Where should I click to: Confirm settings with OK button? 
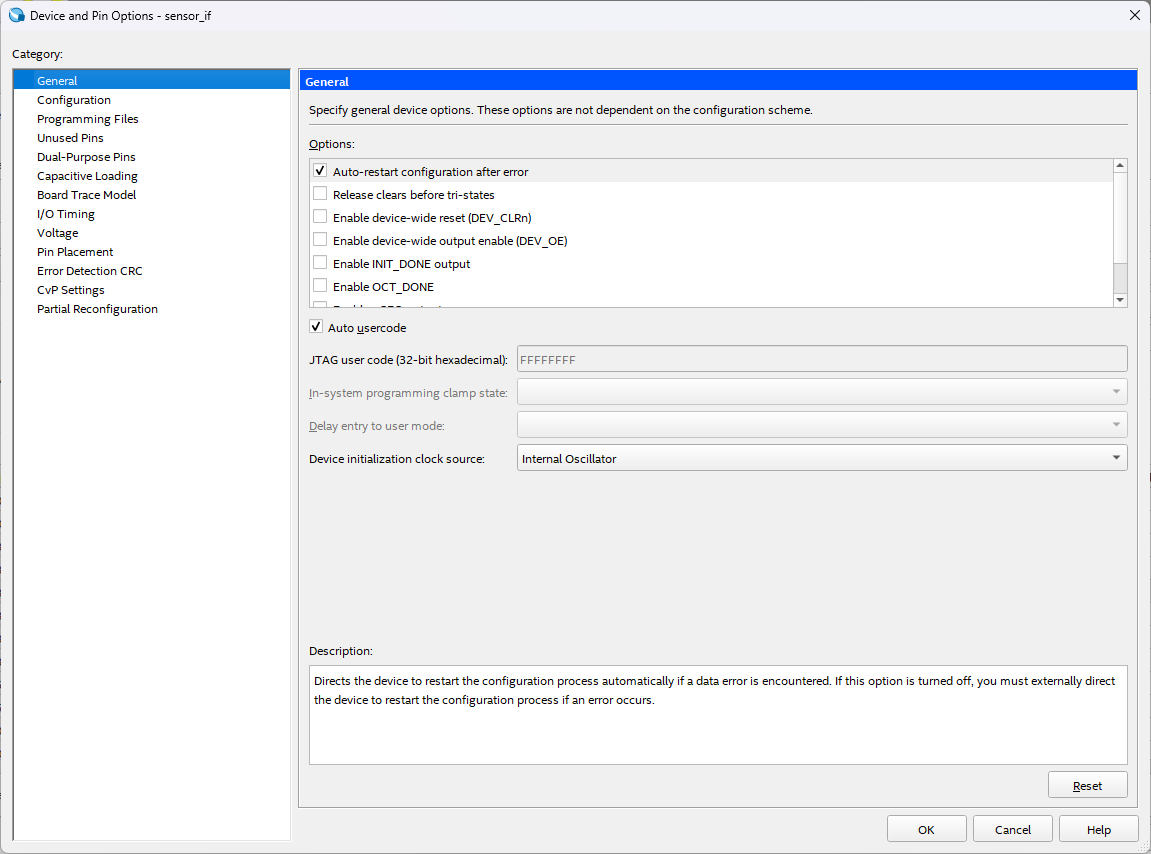(x=926, y=830)
